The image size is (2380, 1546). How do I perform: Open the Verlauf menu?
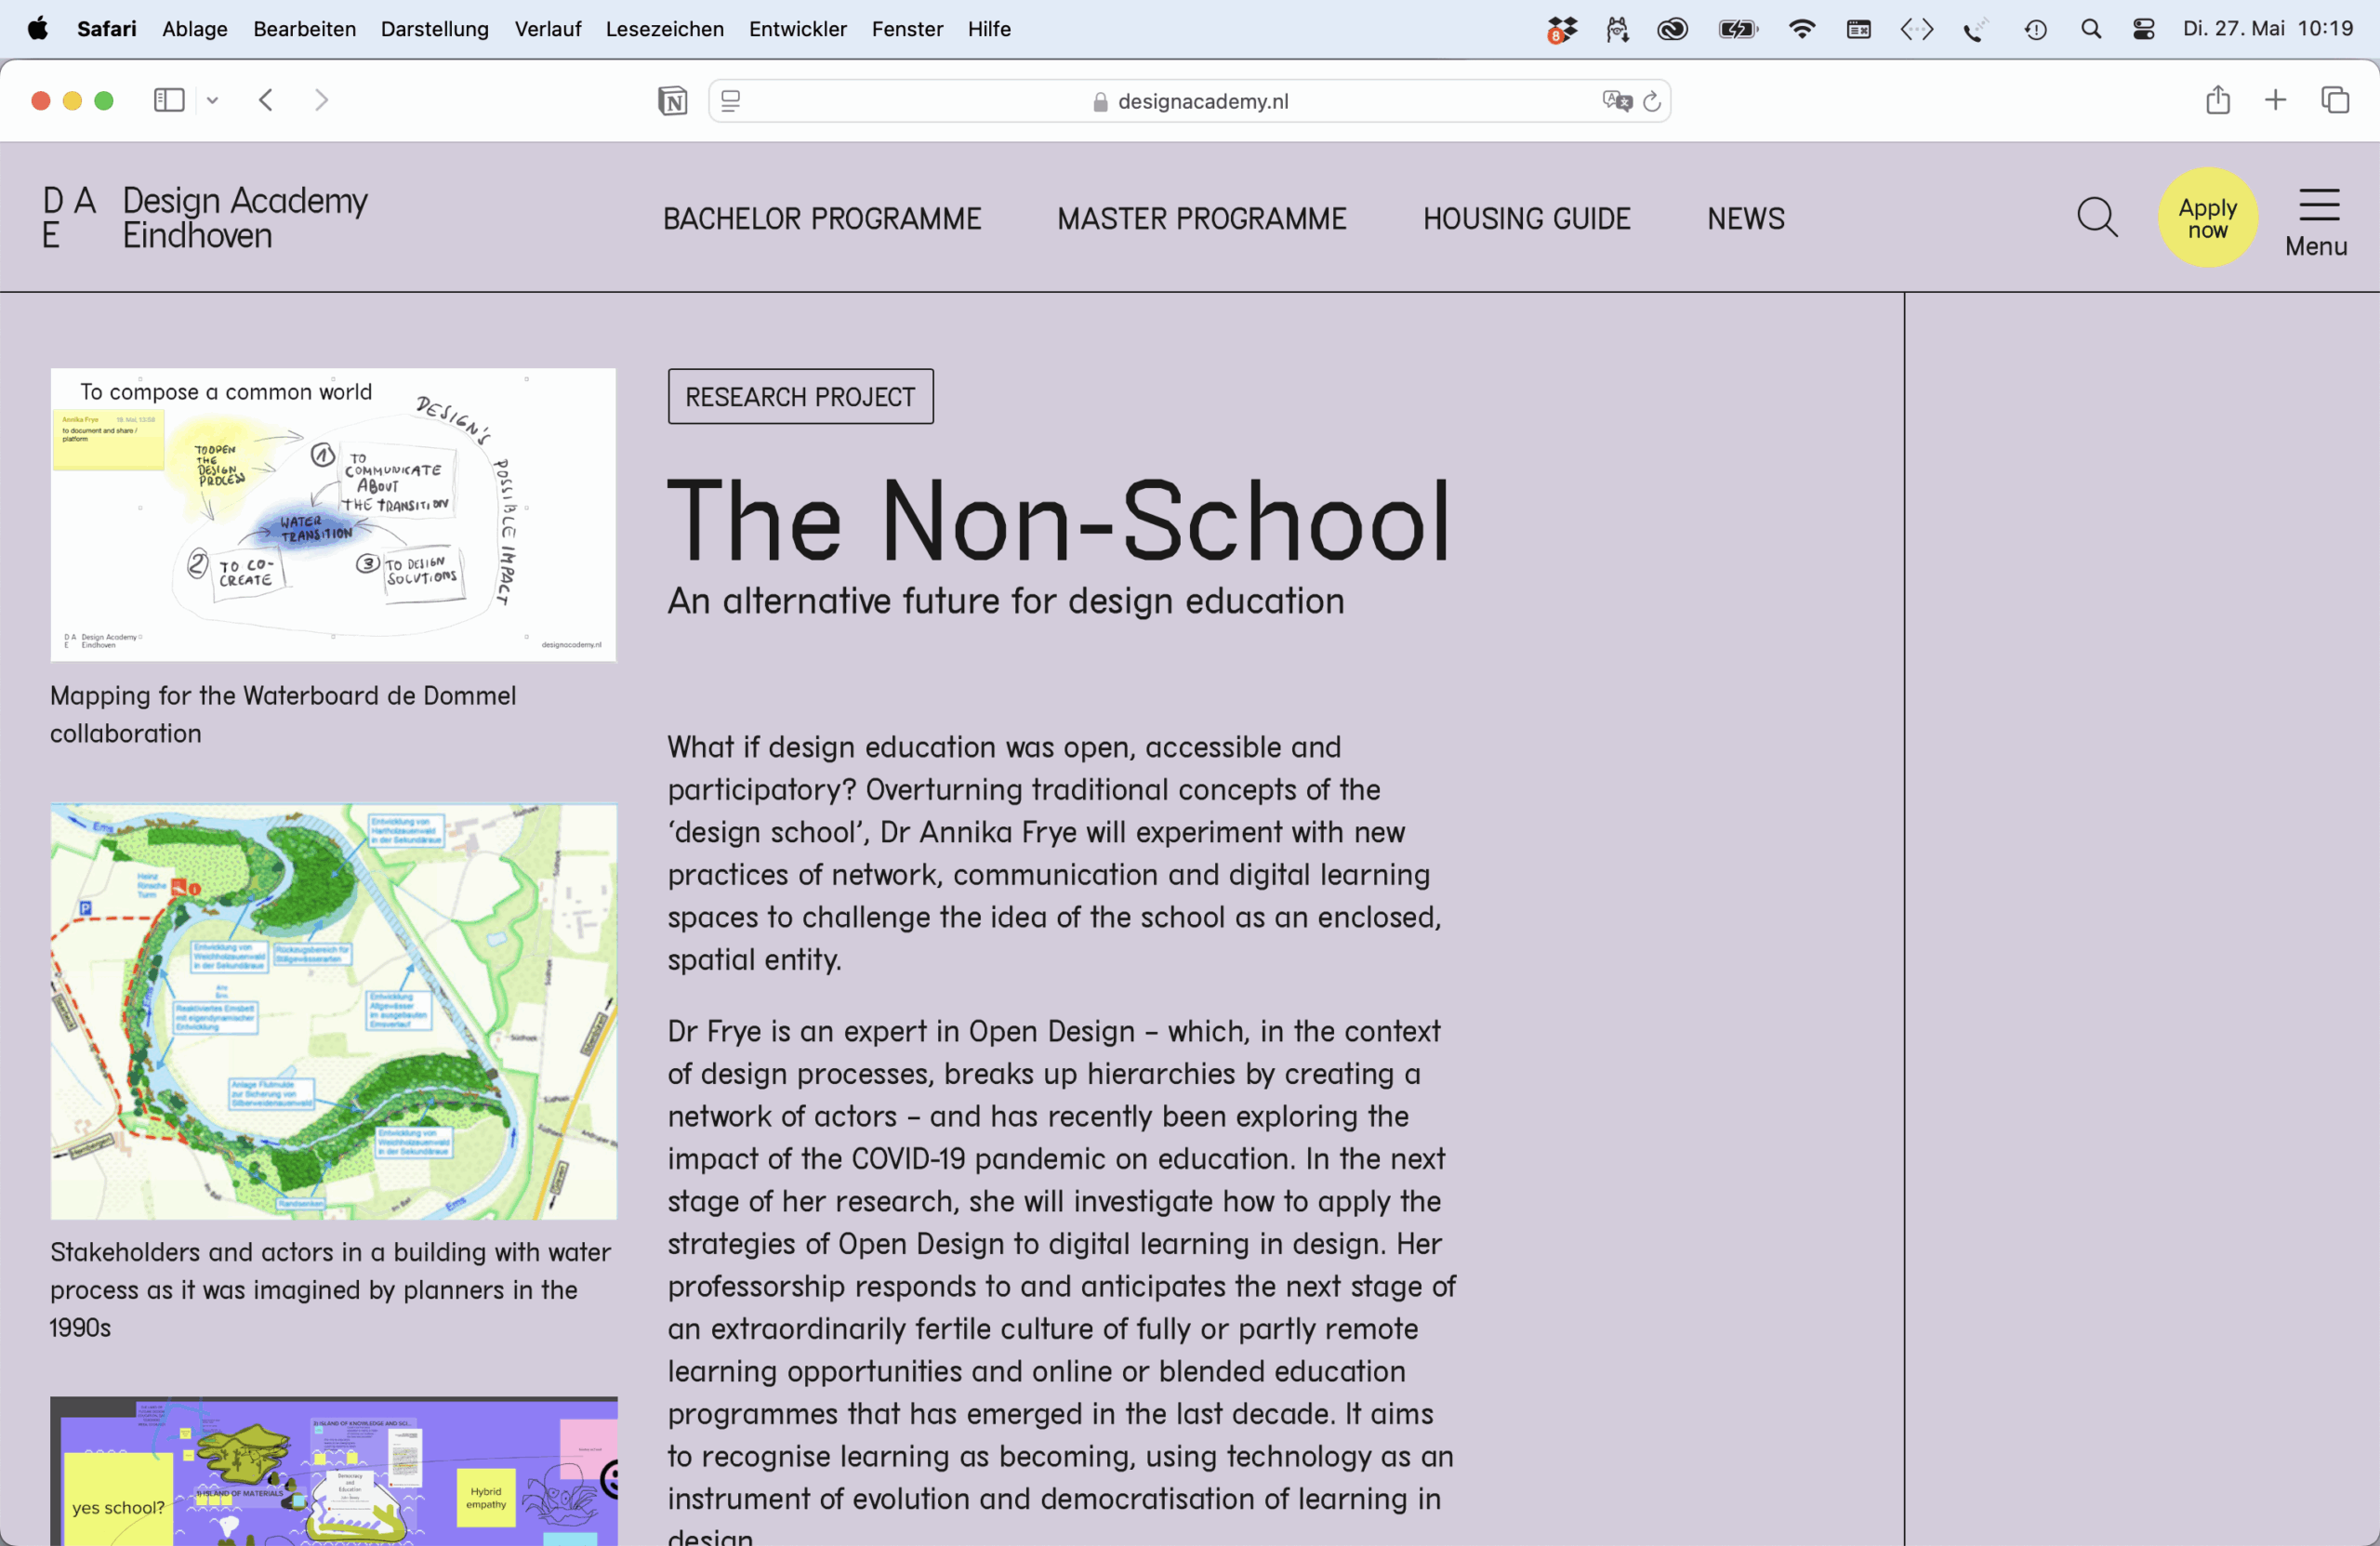coord(548,28)
